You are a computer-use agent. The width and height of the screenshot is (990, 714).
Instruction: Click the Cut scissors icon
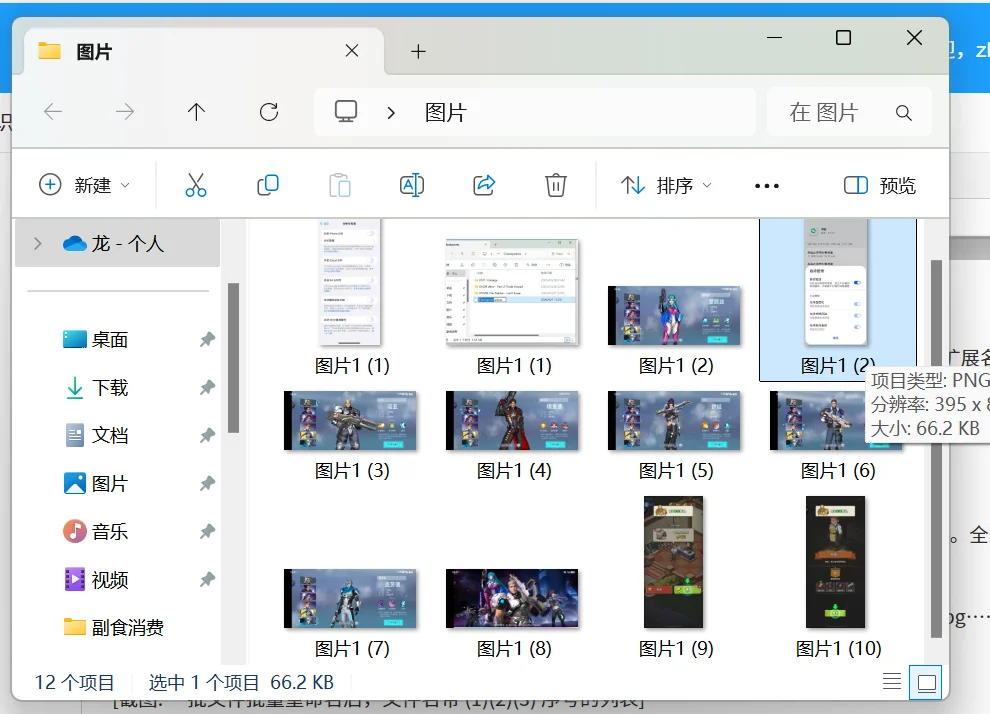[x=196, y=185]
